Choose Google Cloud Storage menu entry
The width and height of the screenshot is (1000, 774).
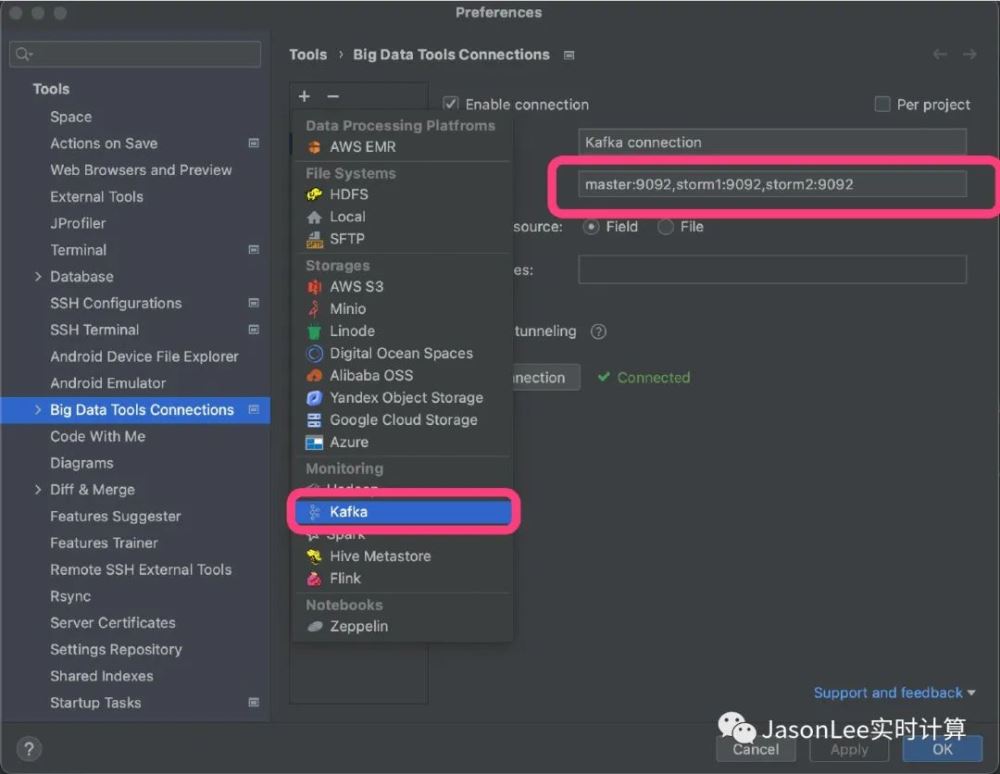[403, 420]
